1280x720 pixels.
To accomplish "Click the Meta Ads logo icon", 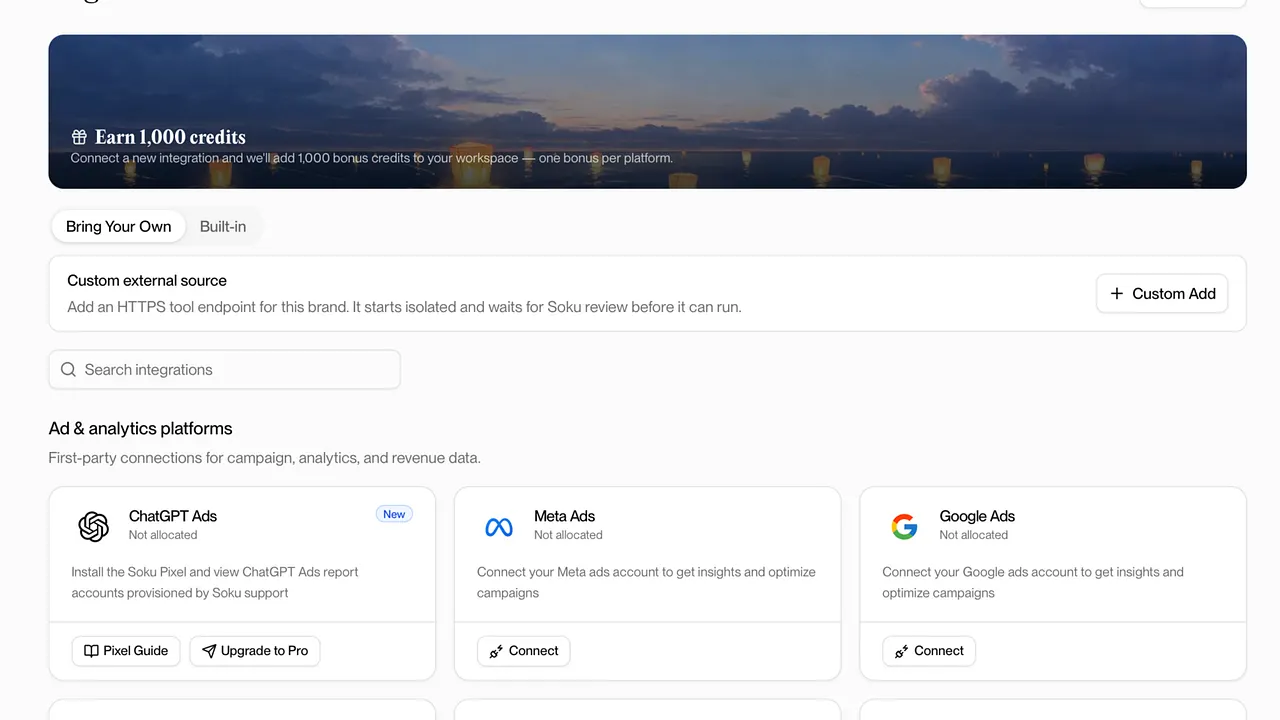I will (499, 527).
